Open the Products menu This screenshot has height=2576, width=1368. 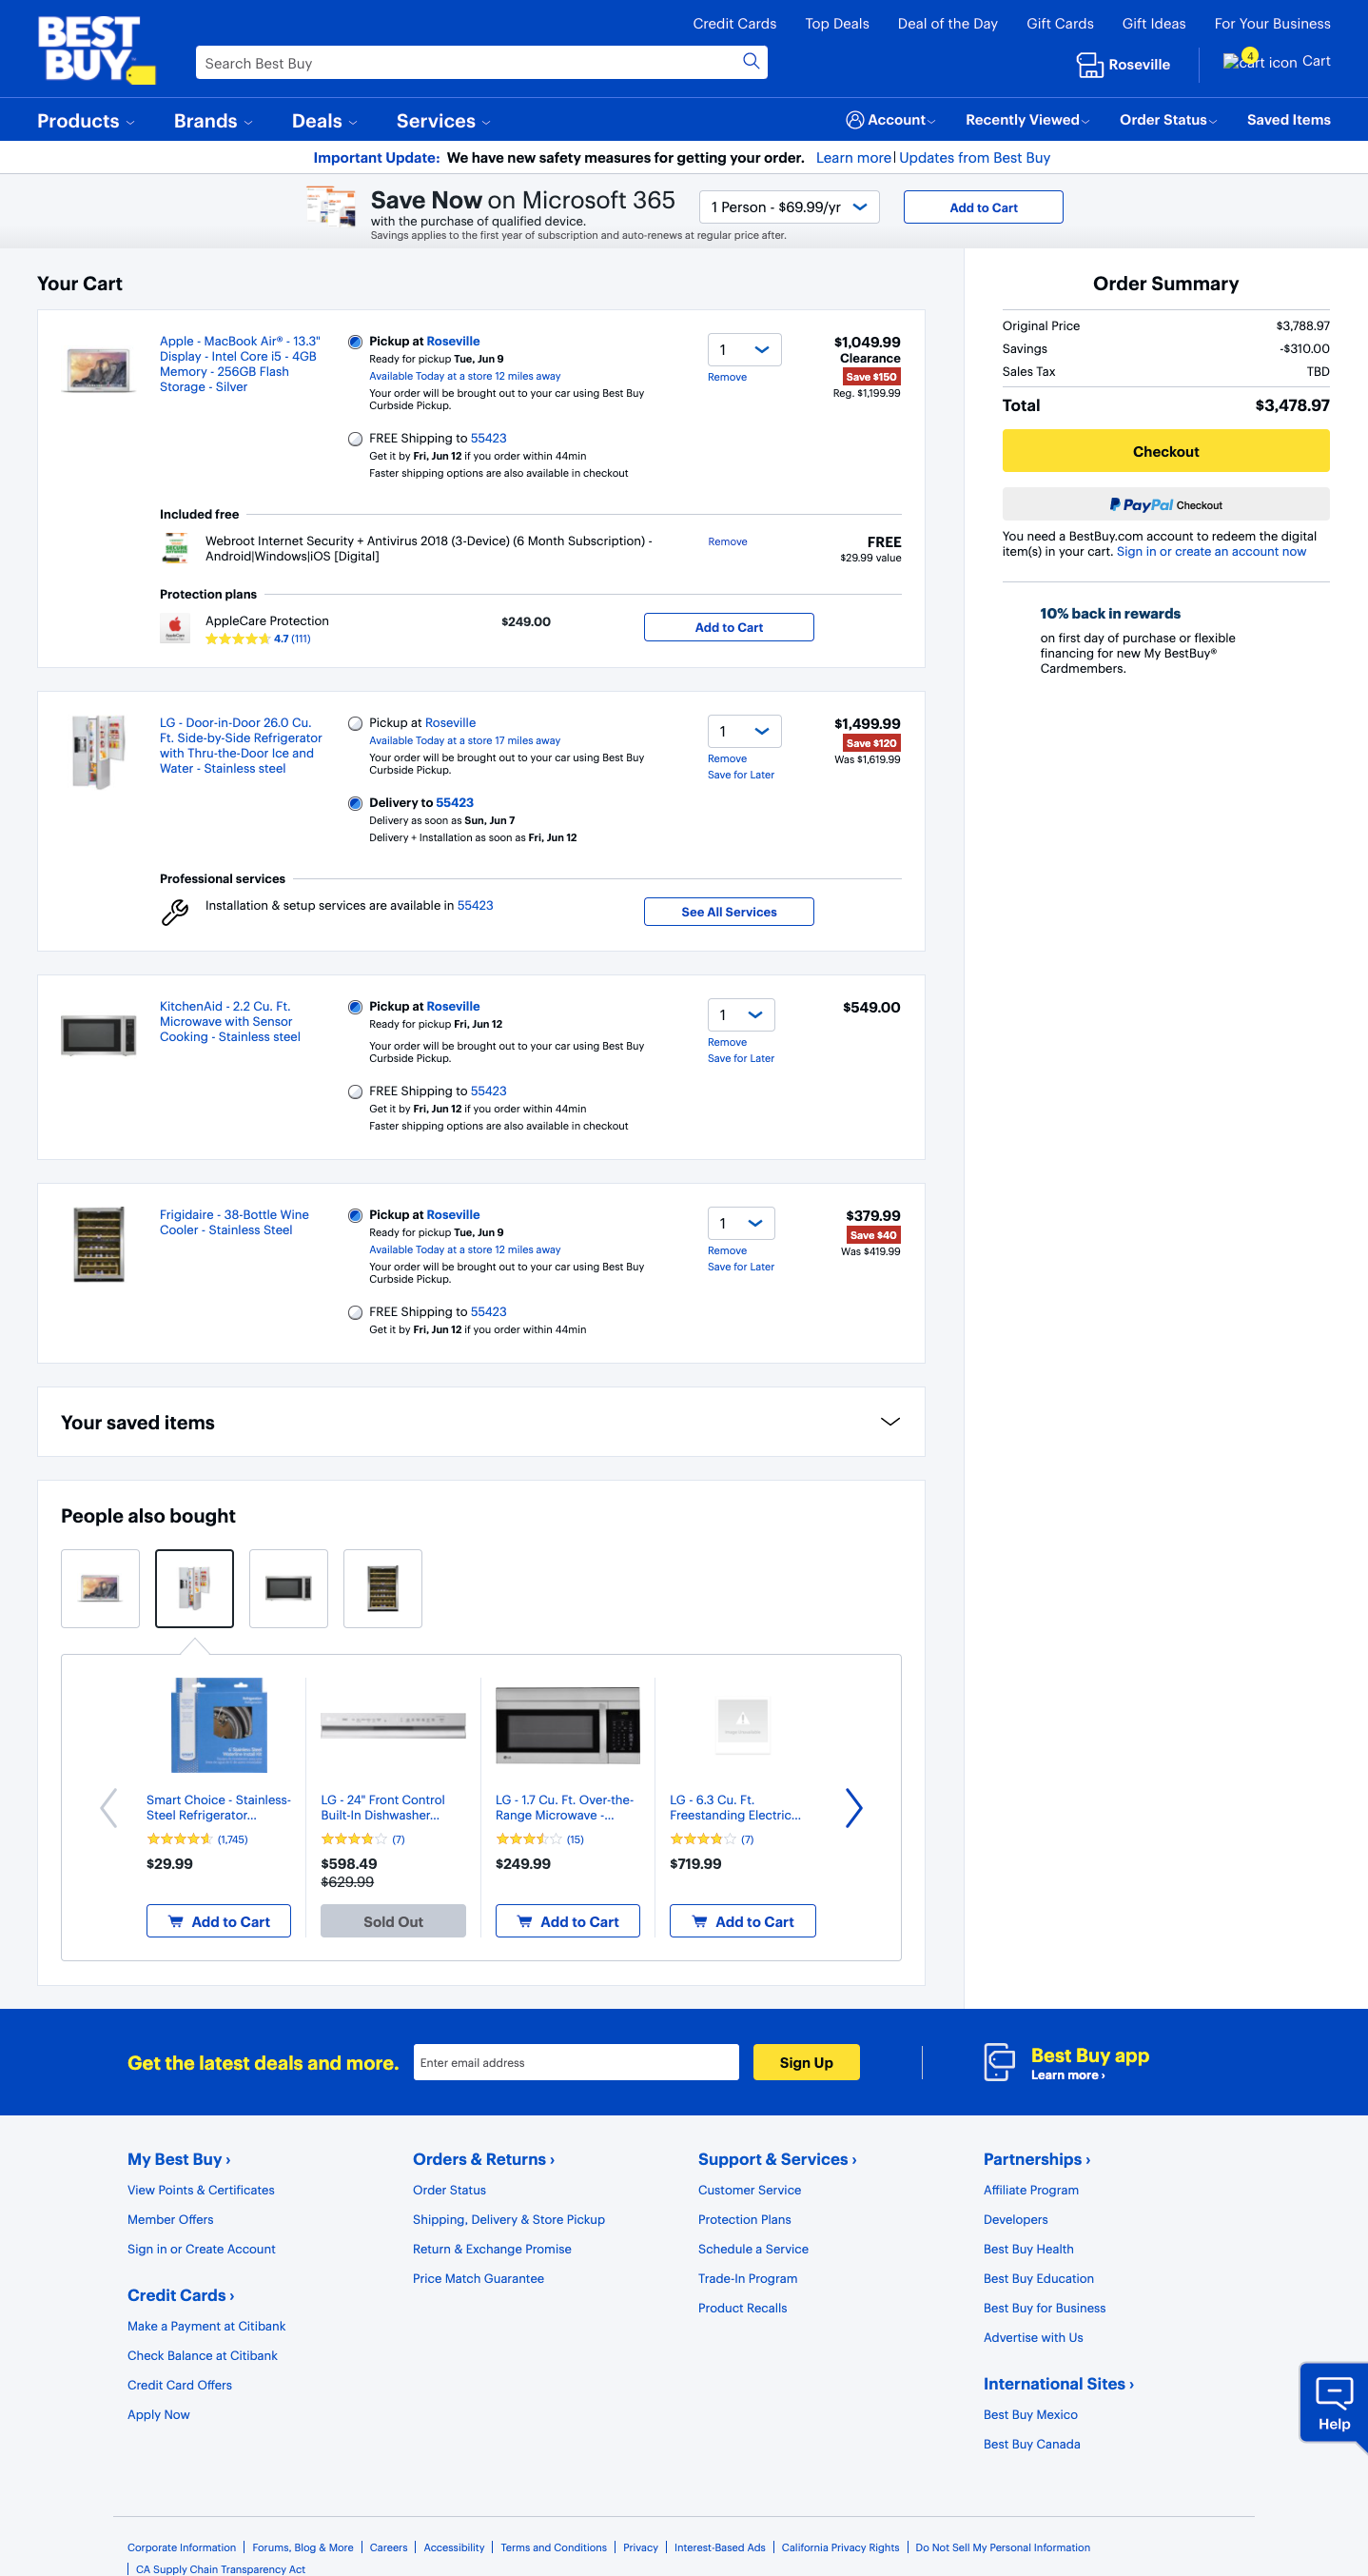coord(85,121)
